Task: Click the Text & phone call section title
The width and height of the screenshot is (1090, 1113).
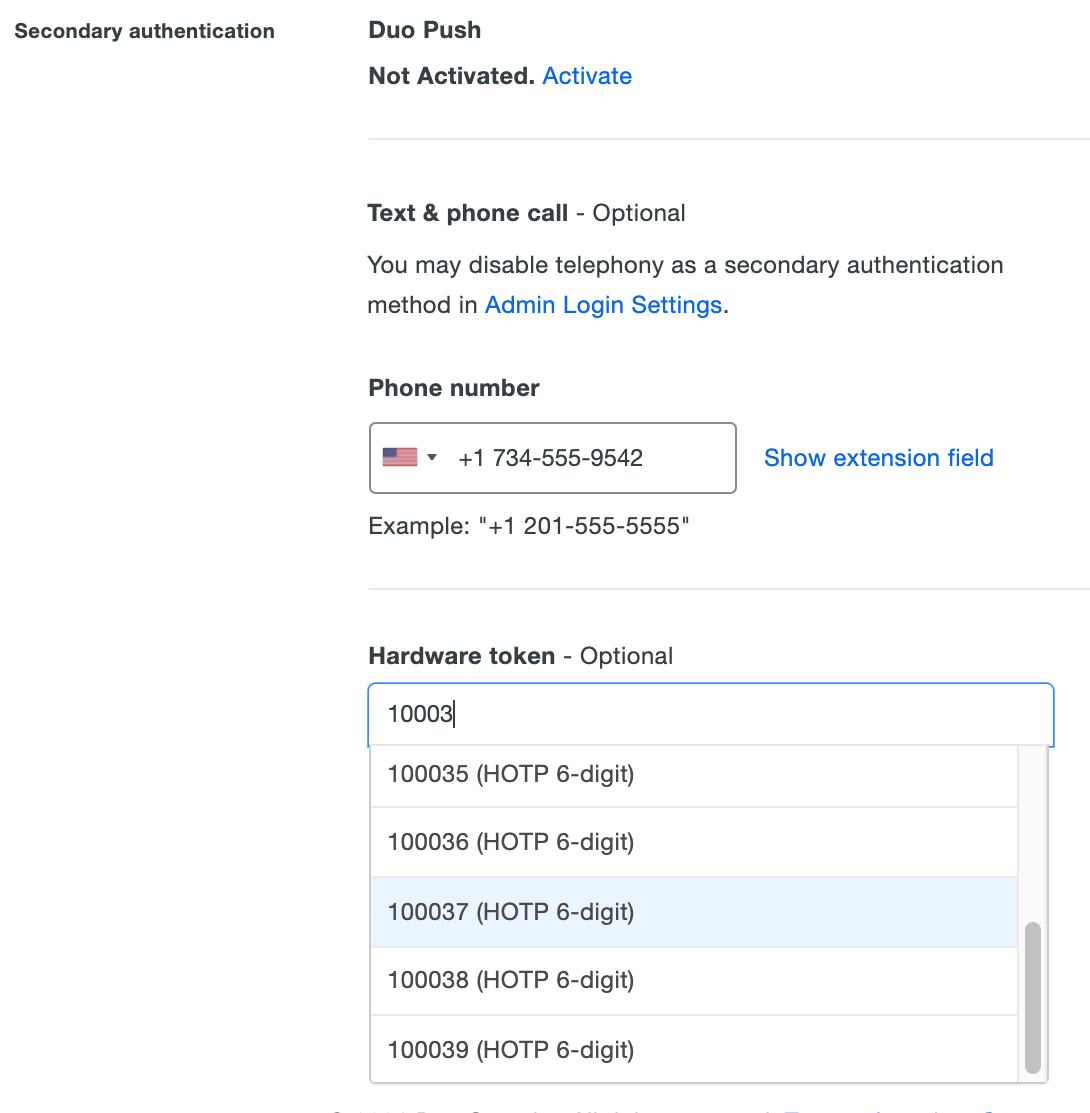Action: tap(467, 212)
